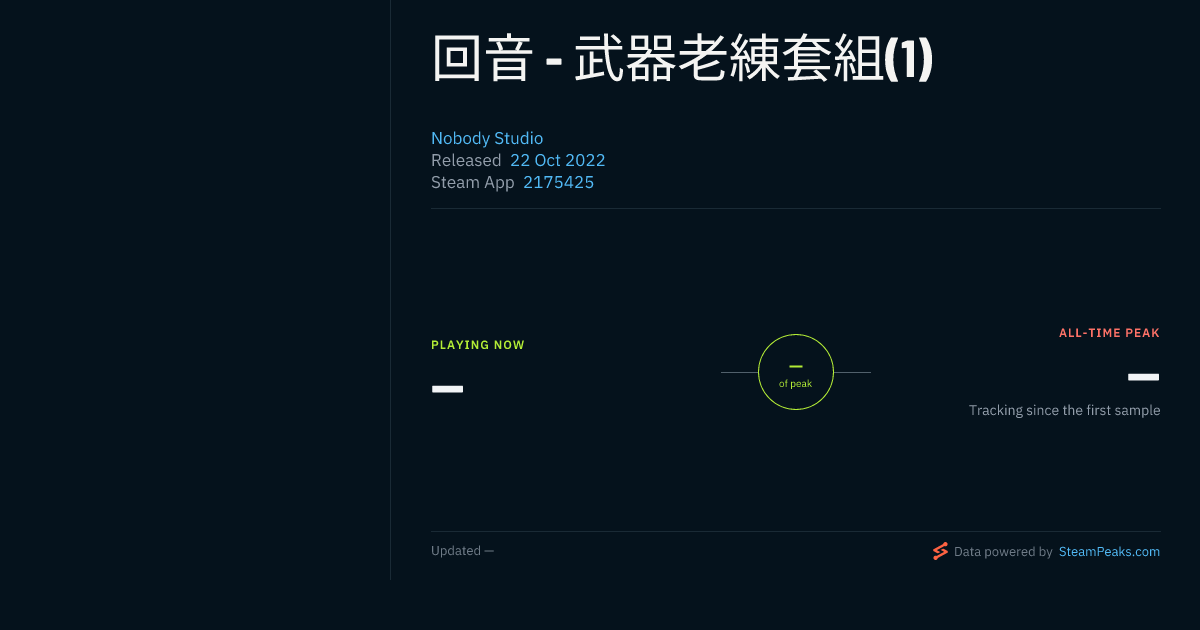
Task: Click the SteamPeaks logo icon
Action: tap(940, 551)
